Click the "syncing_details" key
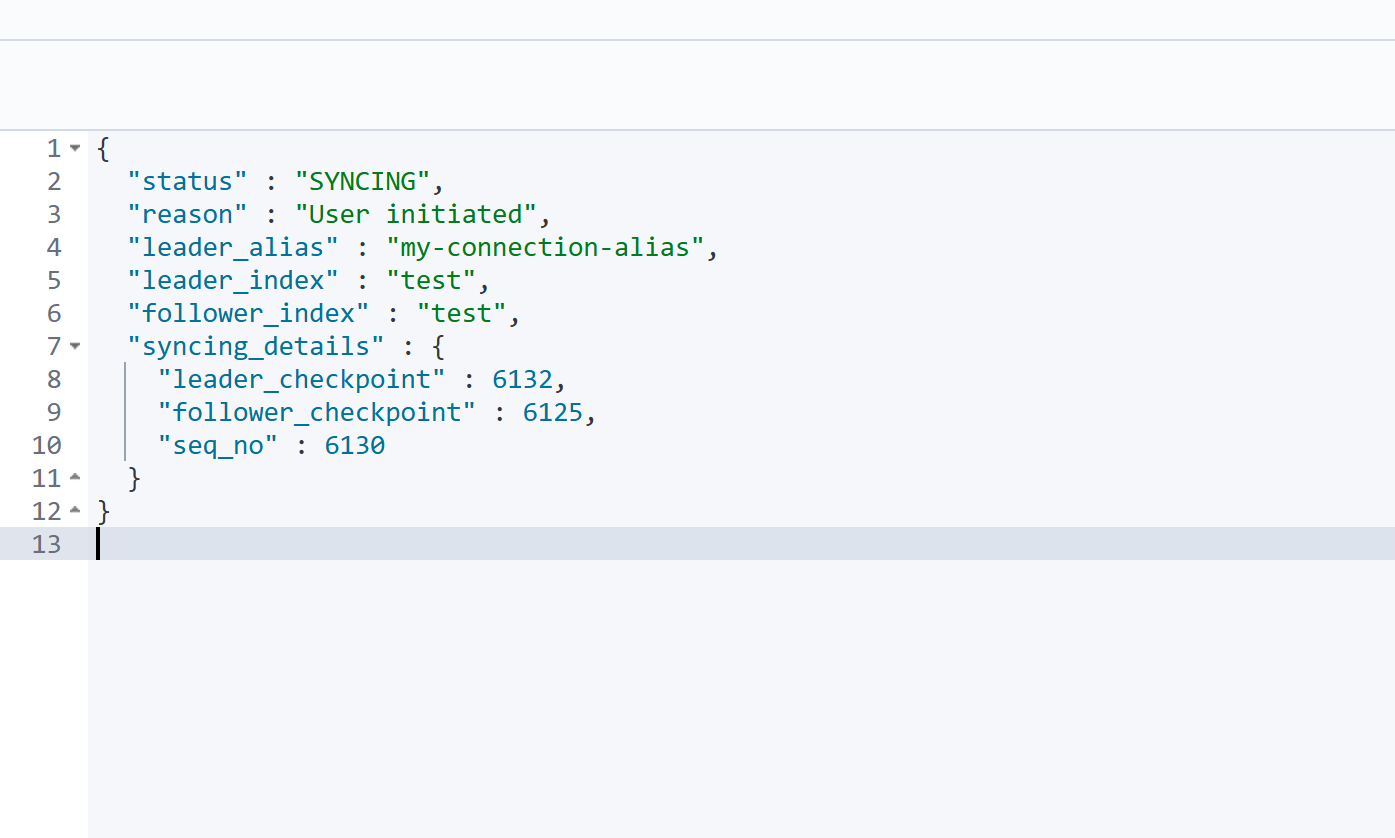This screenshot has width=1395, height=838. tap(256, 346)
